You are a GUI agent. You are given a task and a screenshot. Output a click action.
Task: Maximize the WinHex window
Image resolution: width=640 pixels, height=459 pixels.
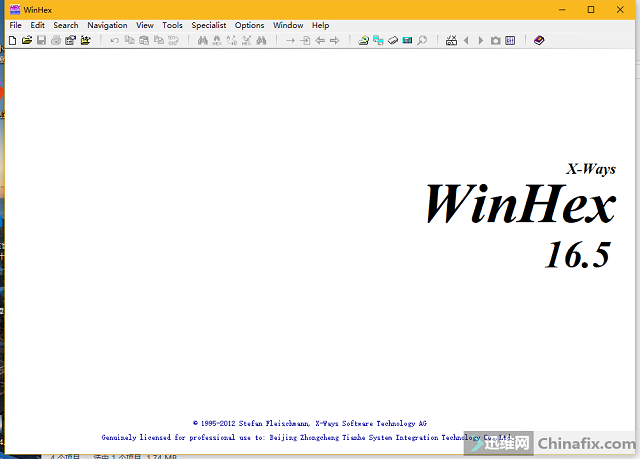tap(591, 9)
